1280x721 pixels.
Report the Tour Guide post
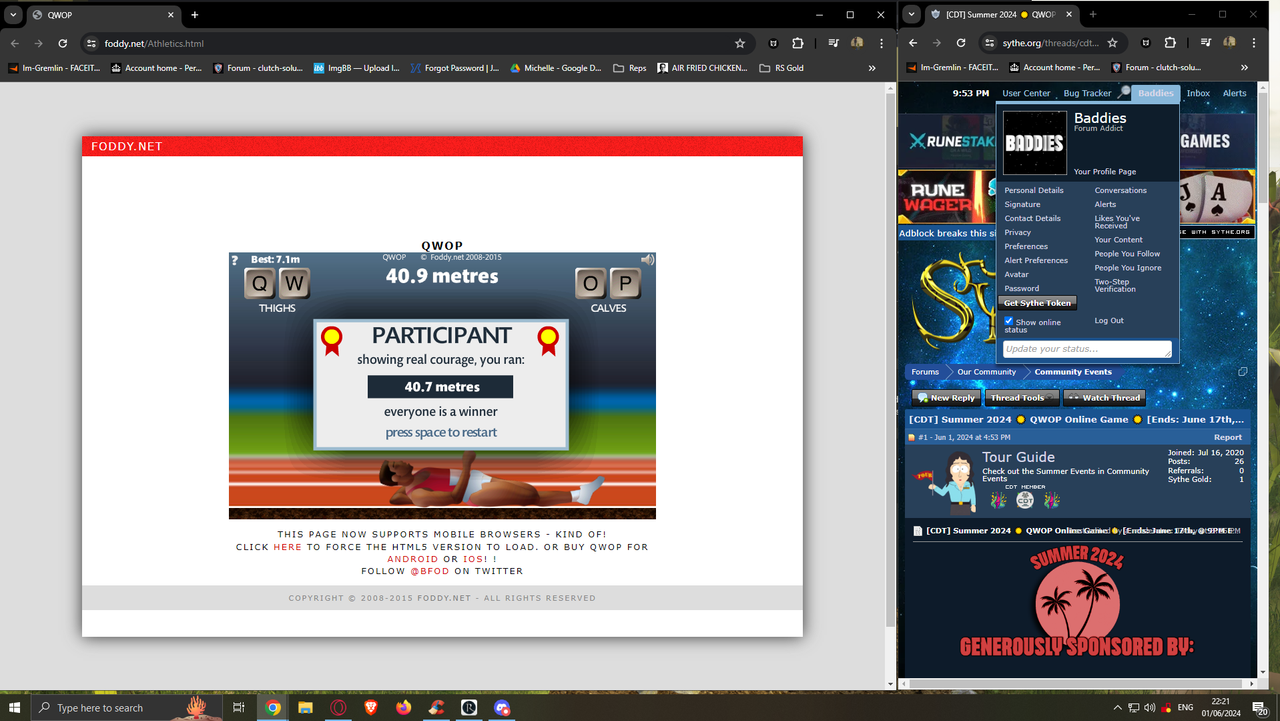coord(1228,437)
